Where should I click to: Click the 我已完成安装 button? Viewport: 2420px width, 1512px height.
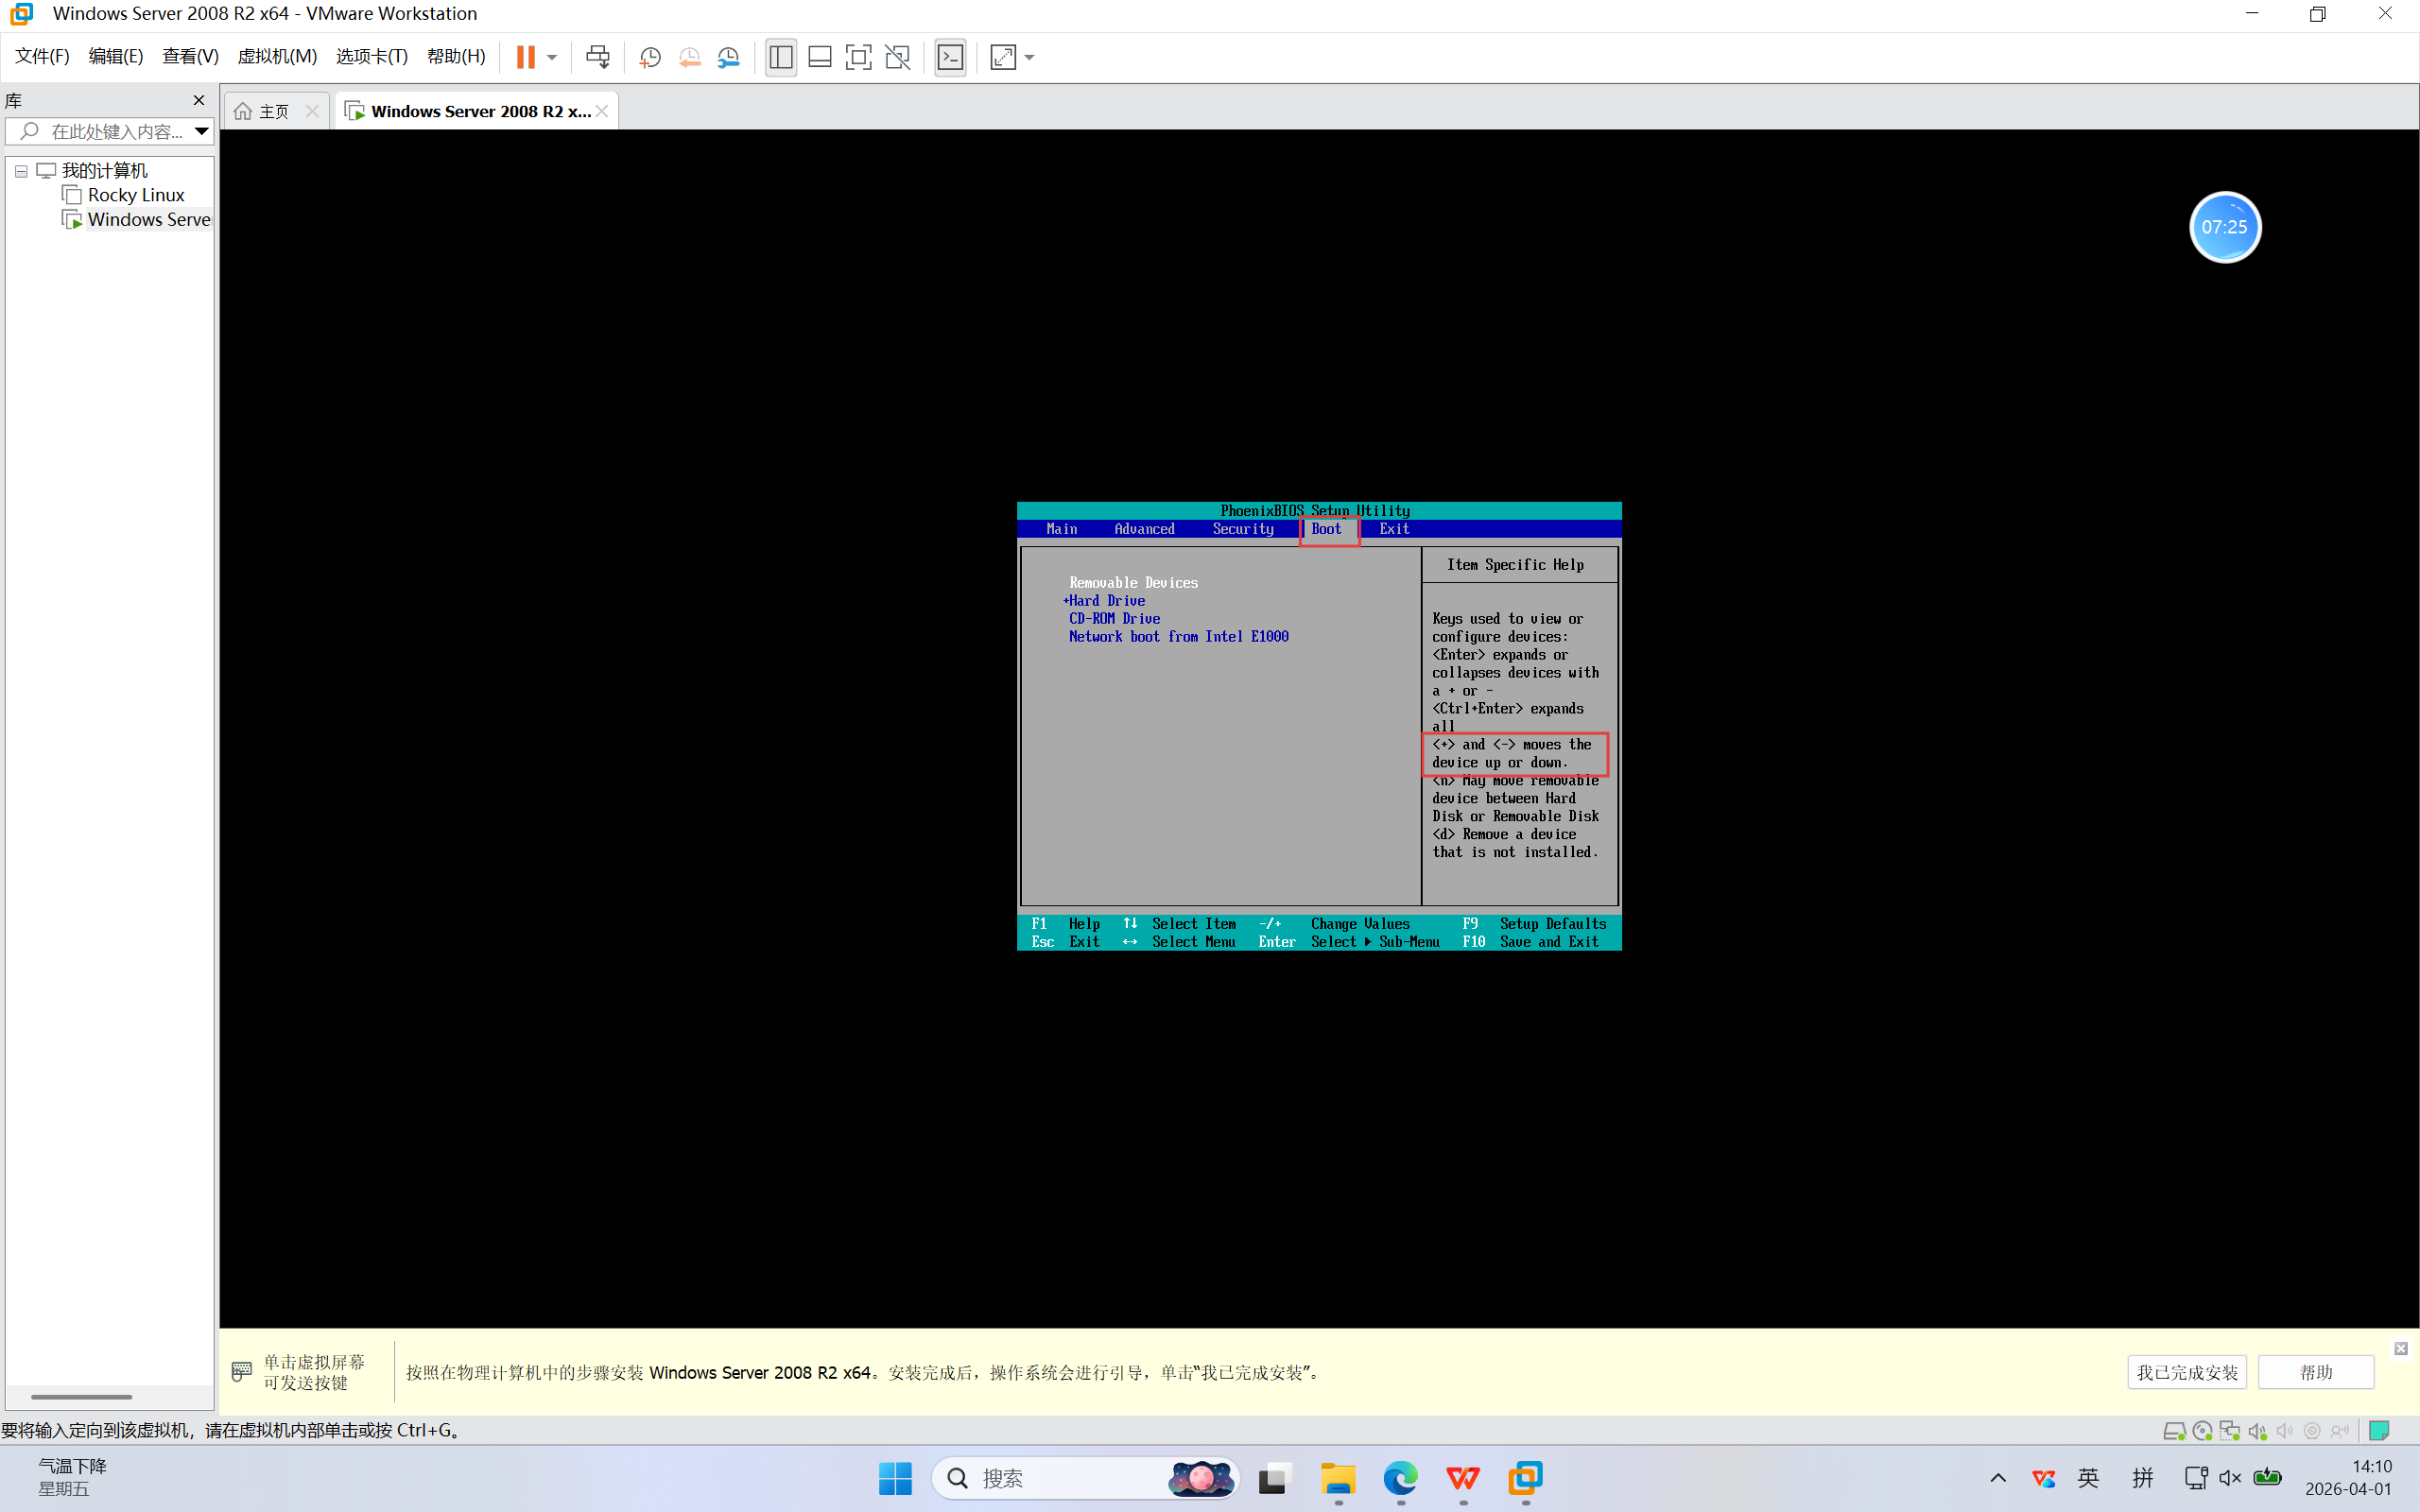[2186, 1372]
